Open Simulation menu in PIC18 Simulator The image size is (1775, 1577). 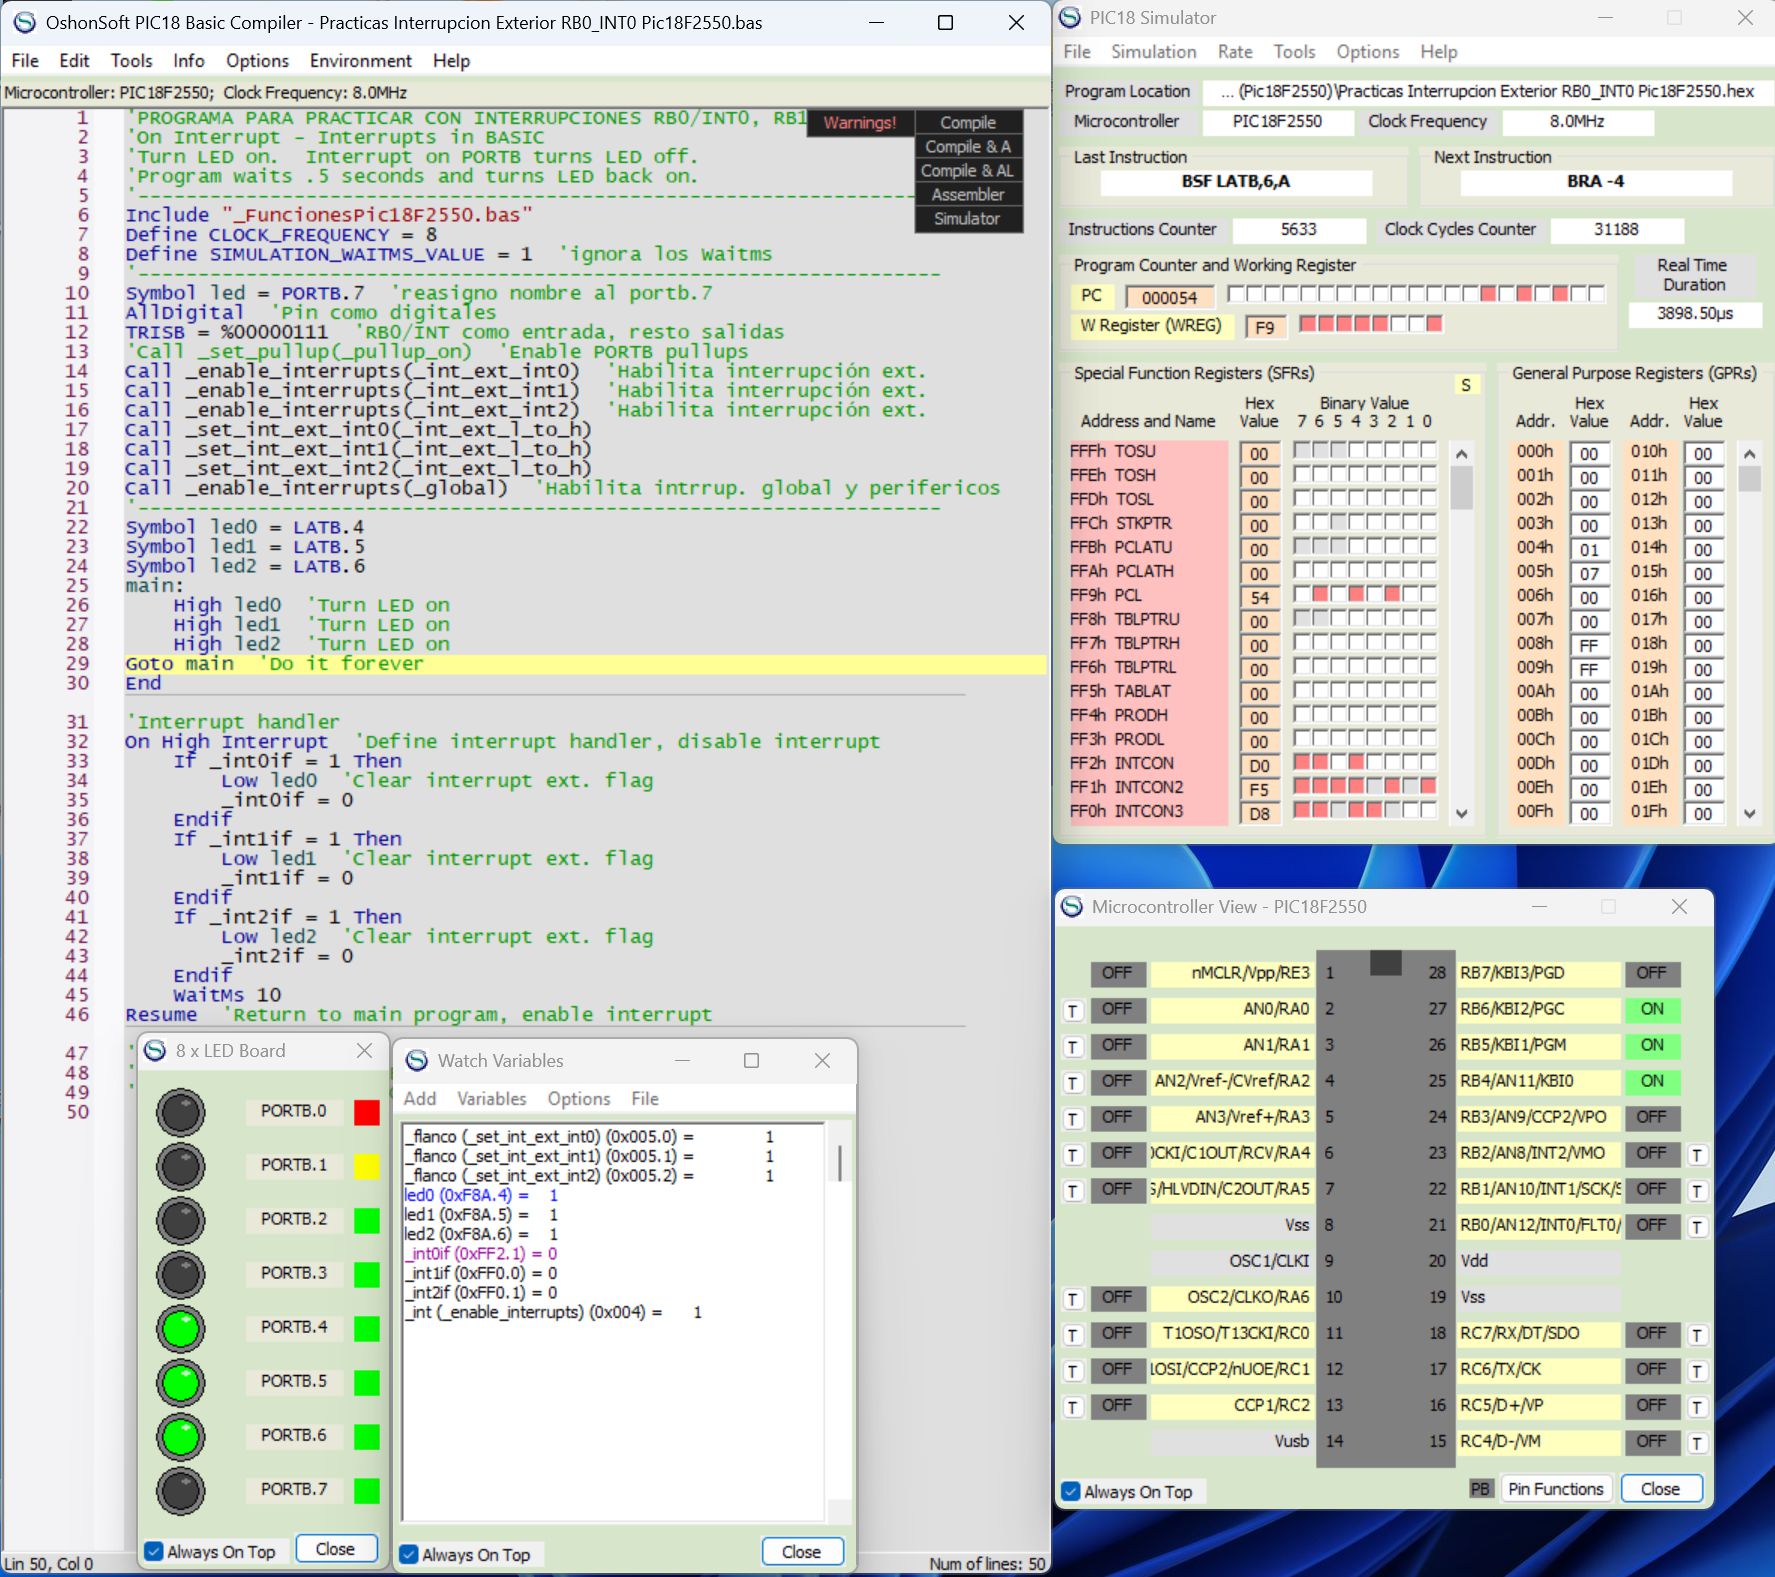(1153, 52)
